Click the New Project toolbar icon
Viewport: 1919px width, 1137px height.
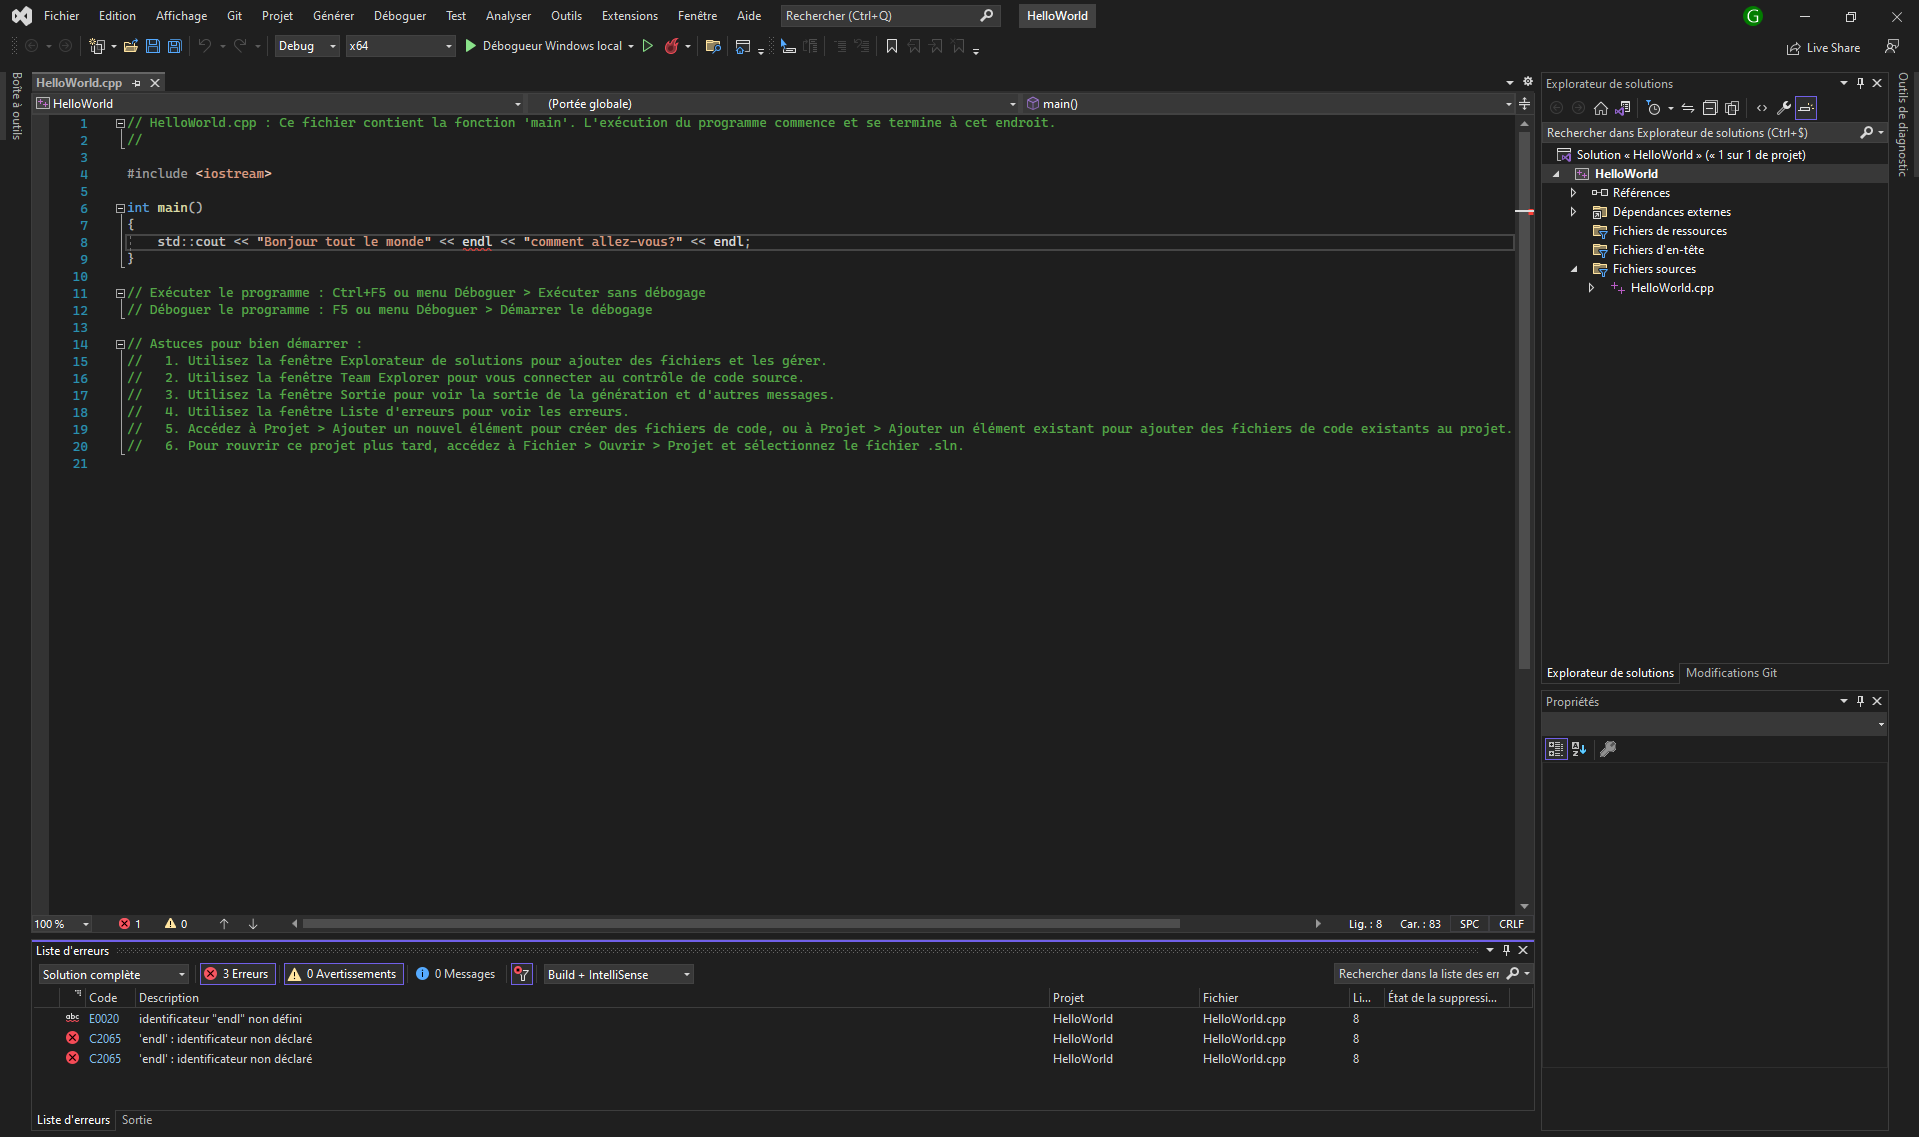coord(97,46)
